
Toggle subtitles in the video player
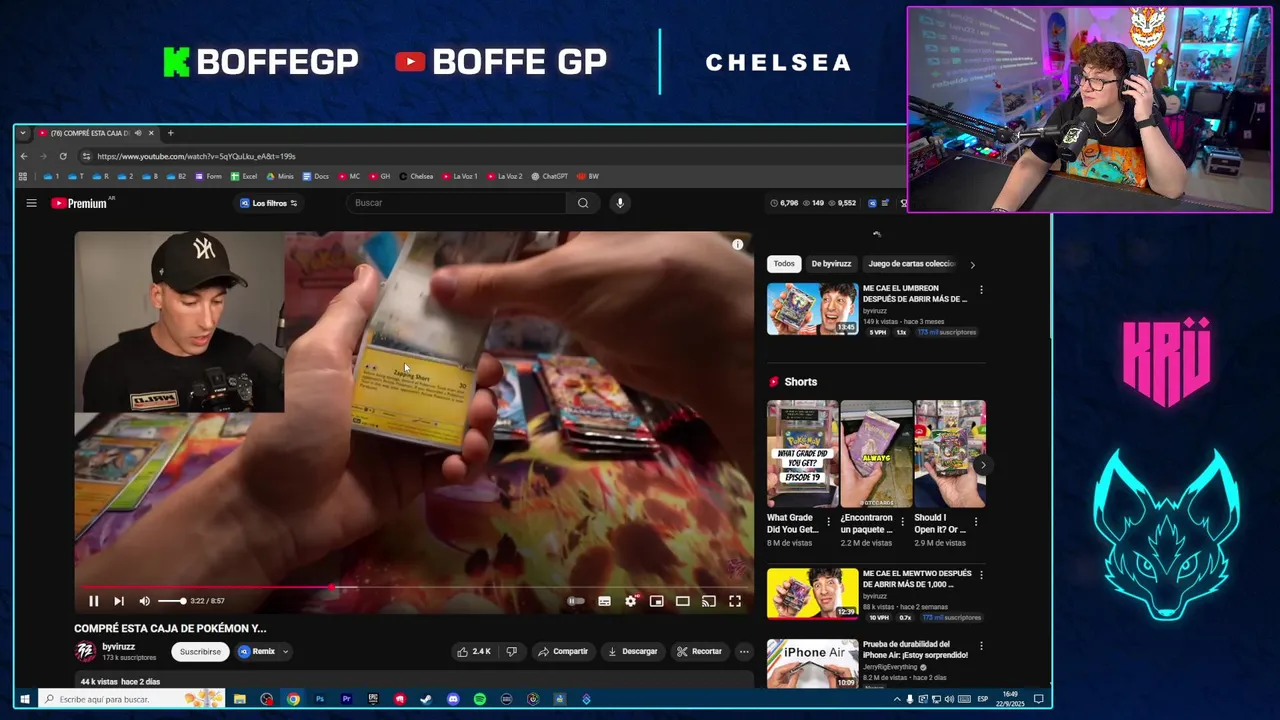(604, 601)
